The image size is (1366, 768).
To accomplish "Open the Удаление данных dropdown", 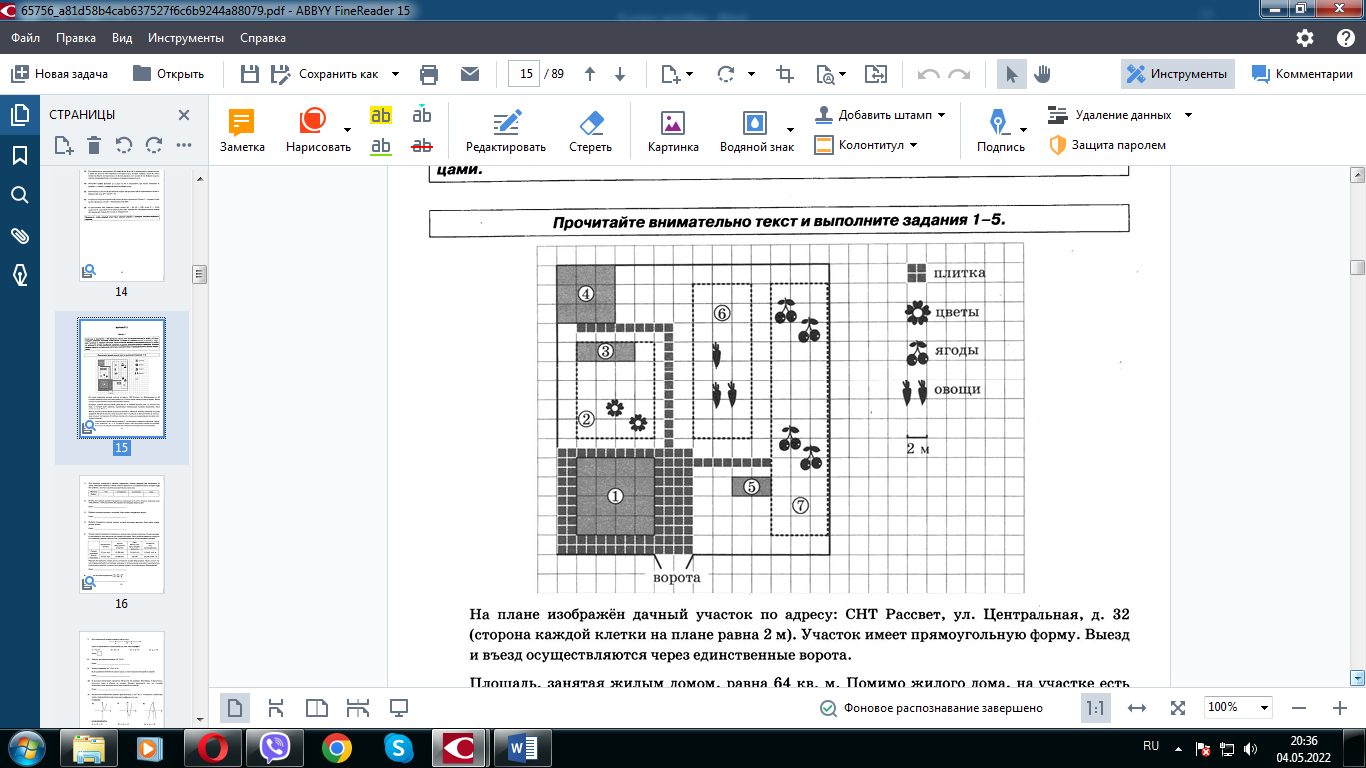I will coord(1121,114).
